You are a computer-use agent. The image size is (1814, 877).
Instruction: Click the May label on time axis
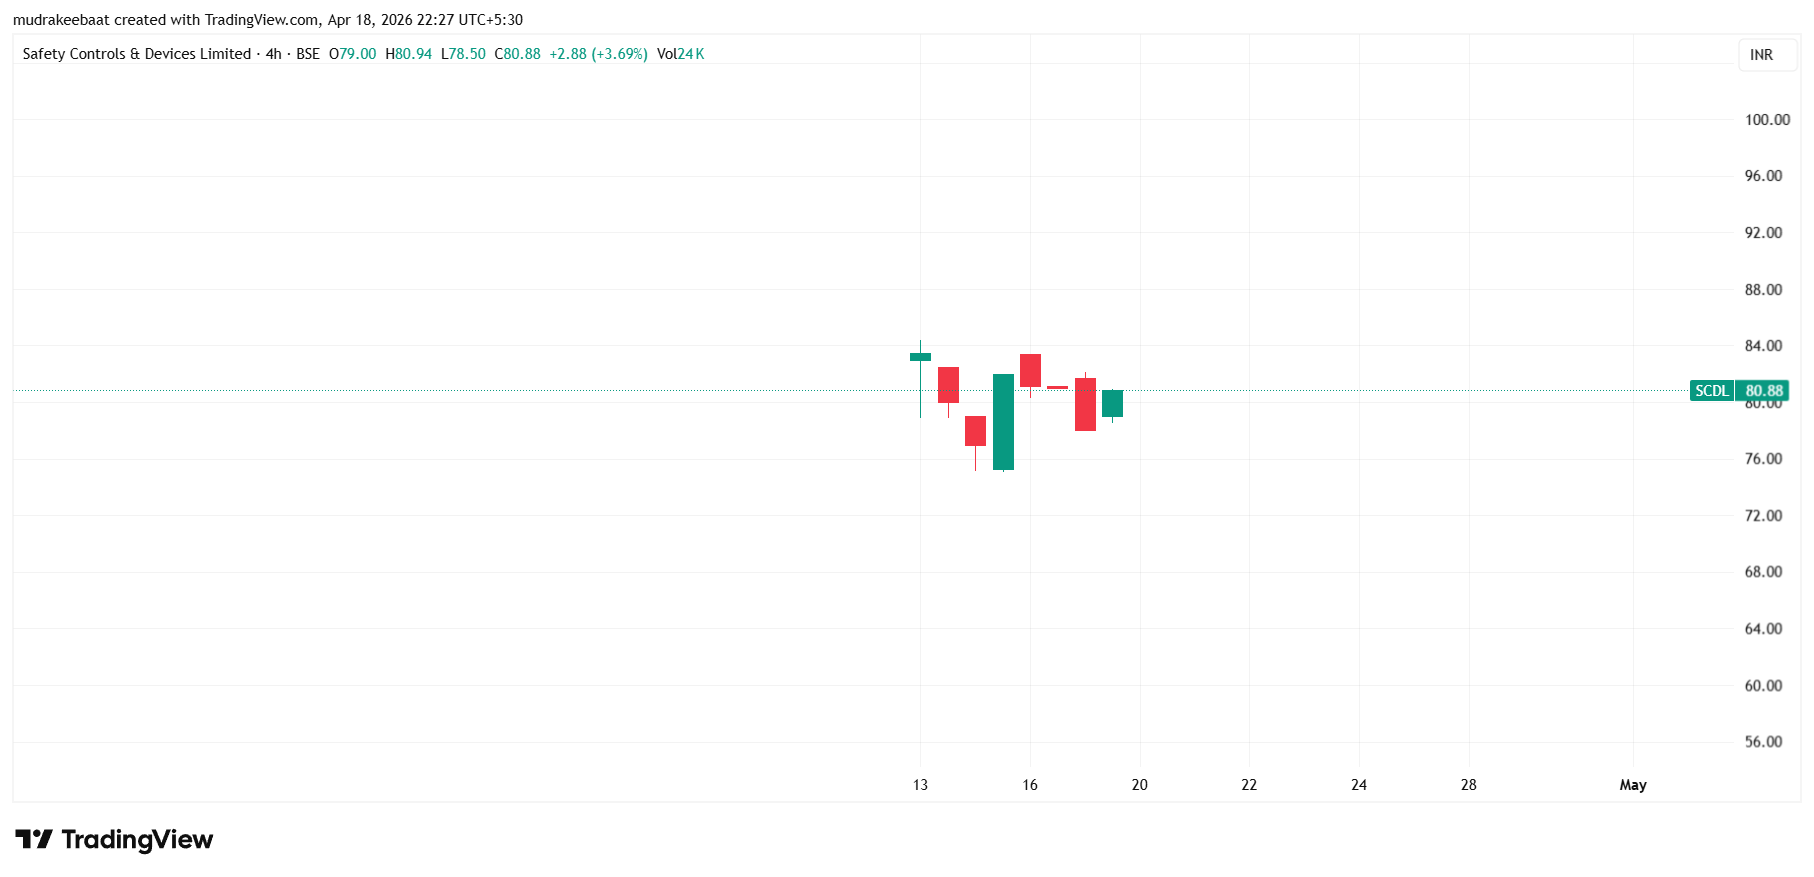pyautogui.click(x=1633, y=785)
